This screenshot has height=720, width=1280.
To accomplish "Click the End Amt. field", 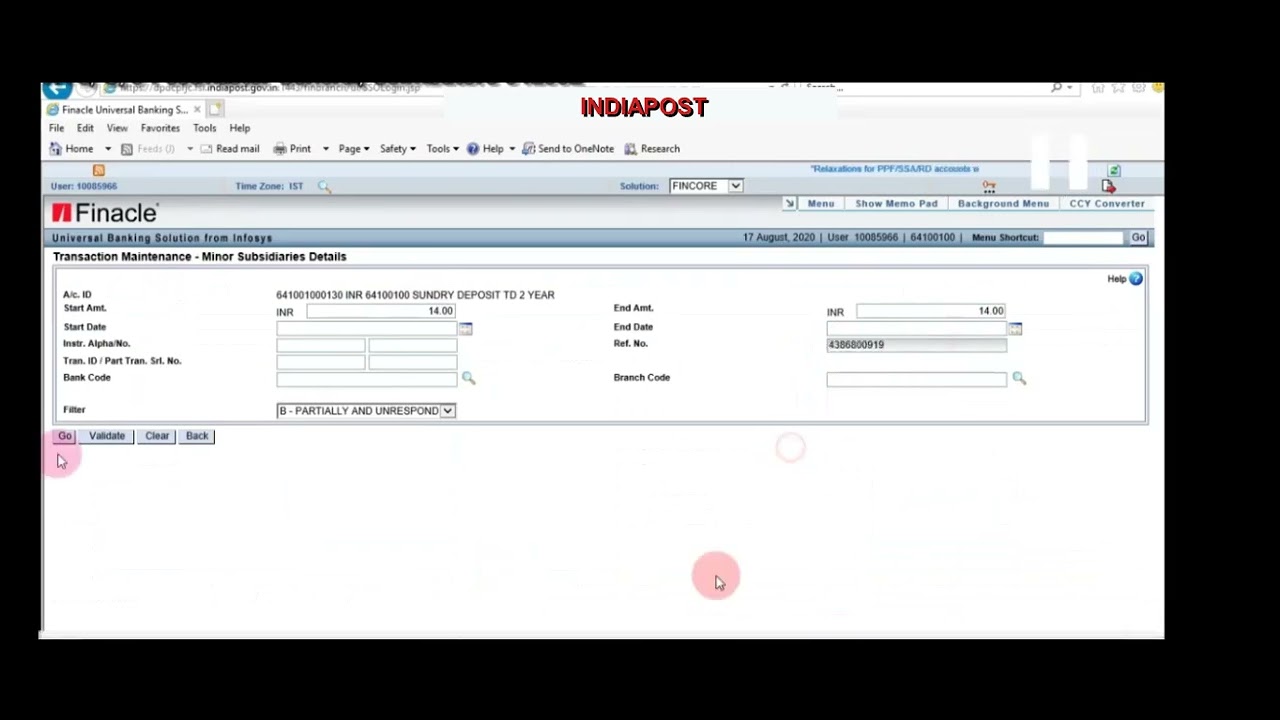I will tap(931, 311).
